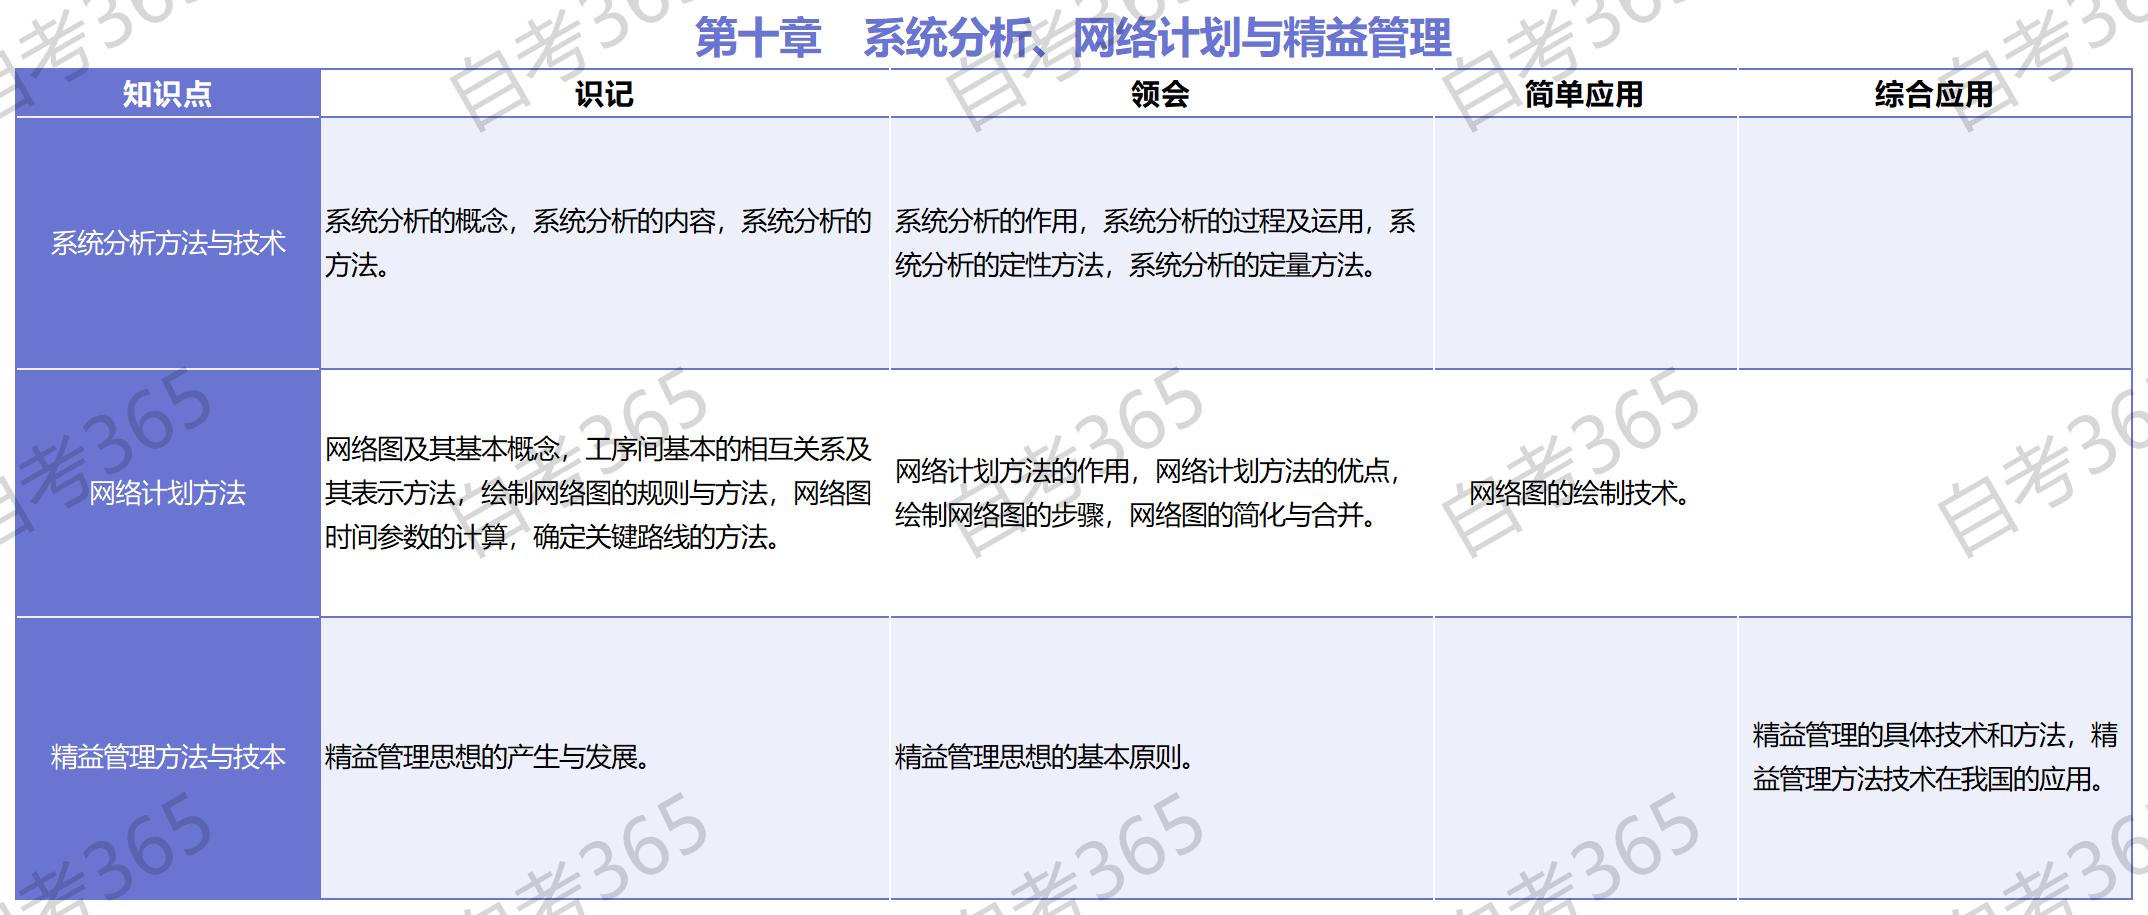Viewport: 2148px width, 915px height.
Task: Select the 精益管理思想的产生与发展 cell
Action: tap(489, 757)
